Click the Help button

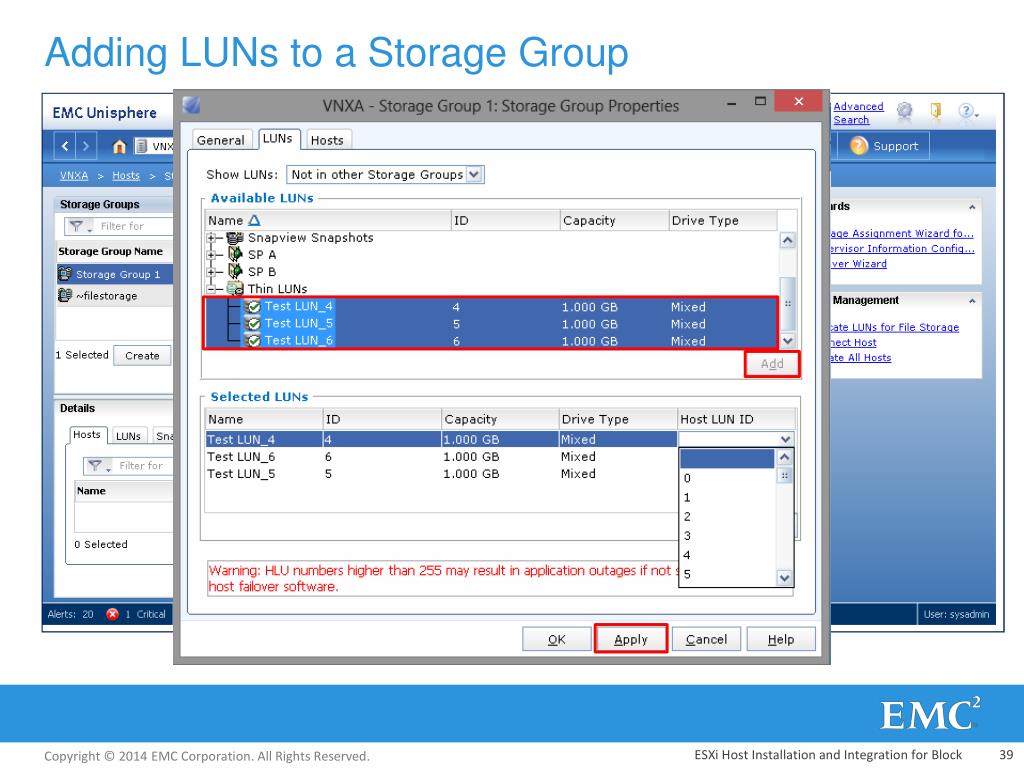tap(781, 639)
